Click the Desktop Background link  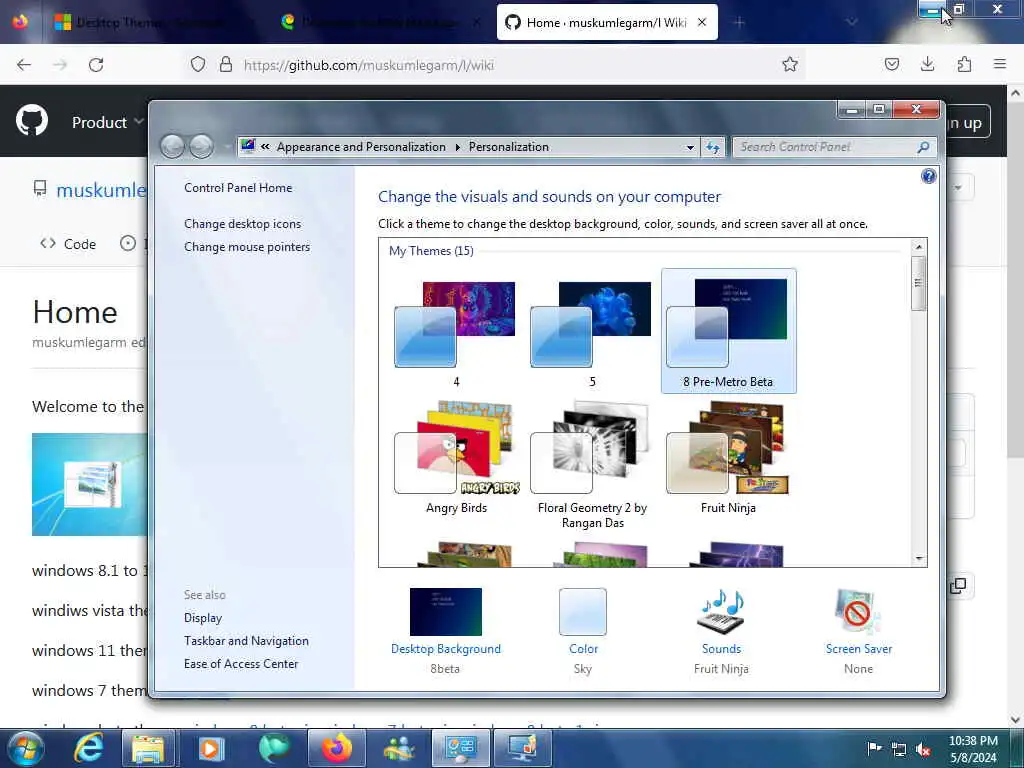click(445, 649)
